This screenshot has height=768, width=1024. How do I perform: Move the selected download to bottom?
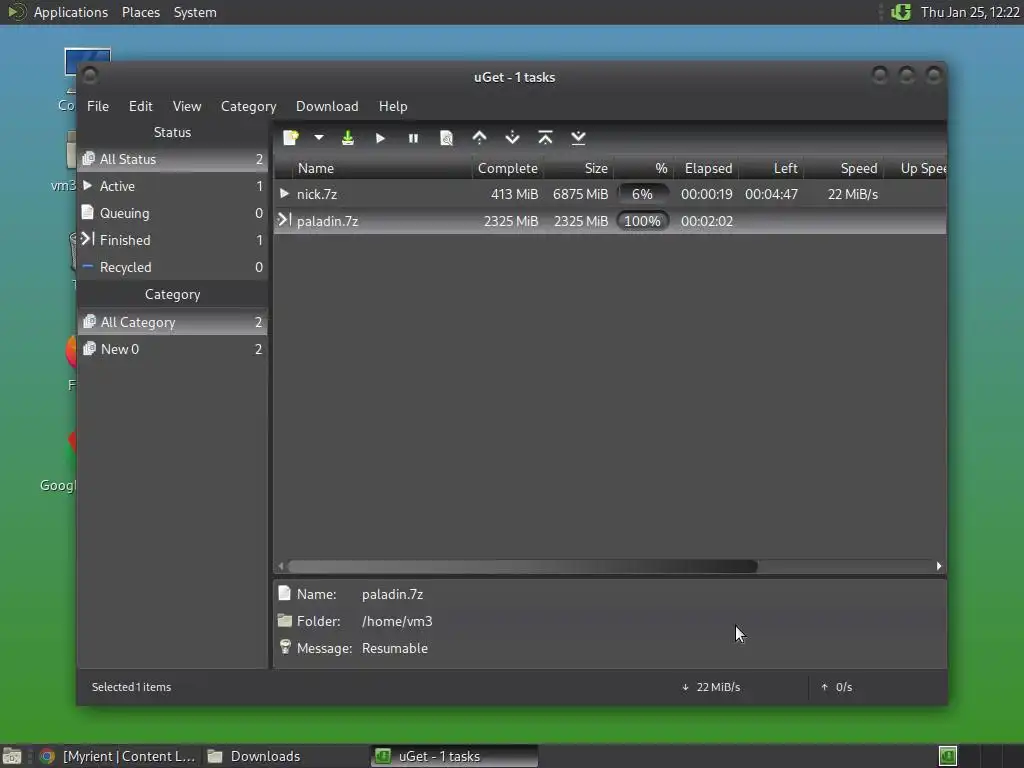(578, 138)
